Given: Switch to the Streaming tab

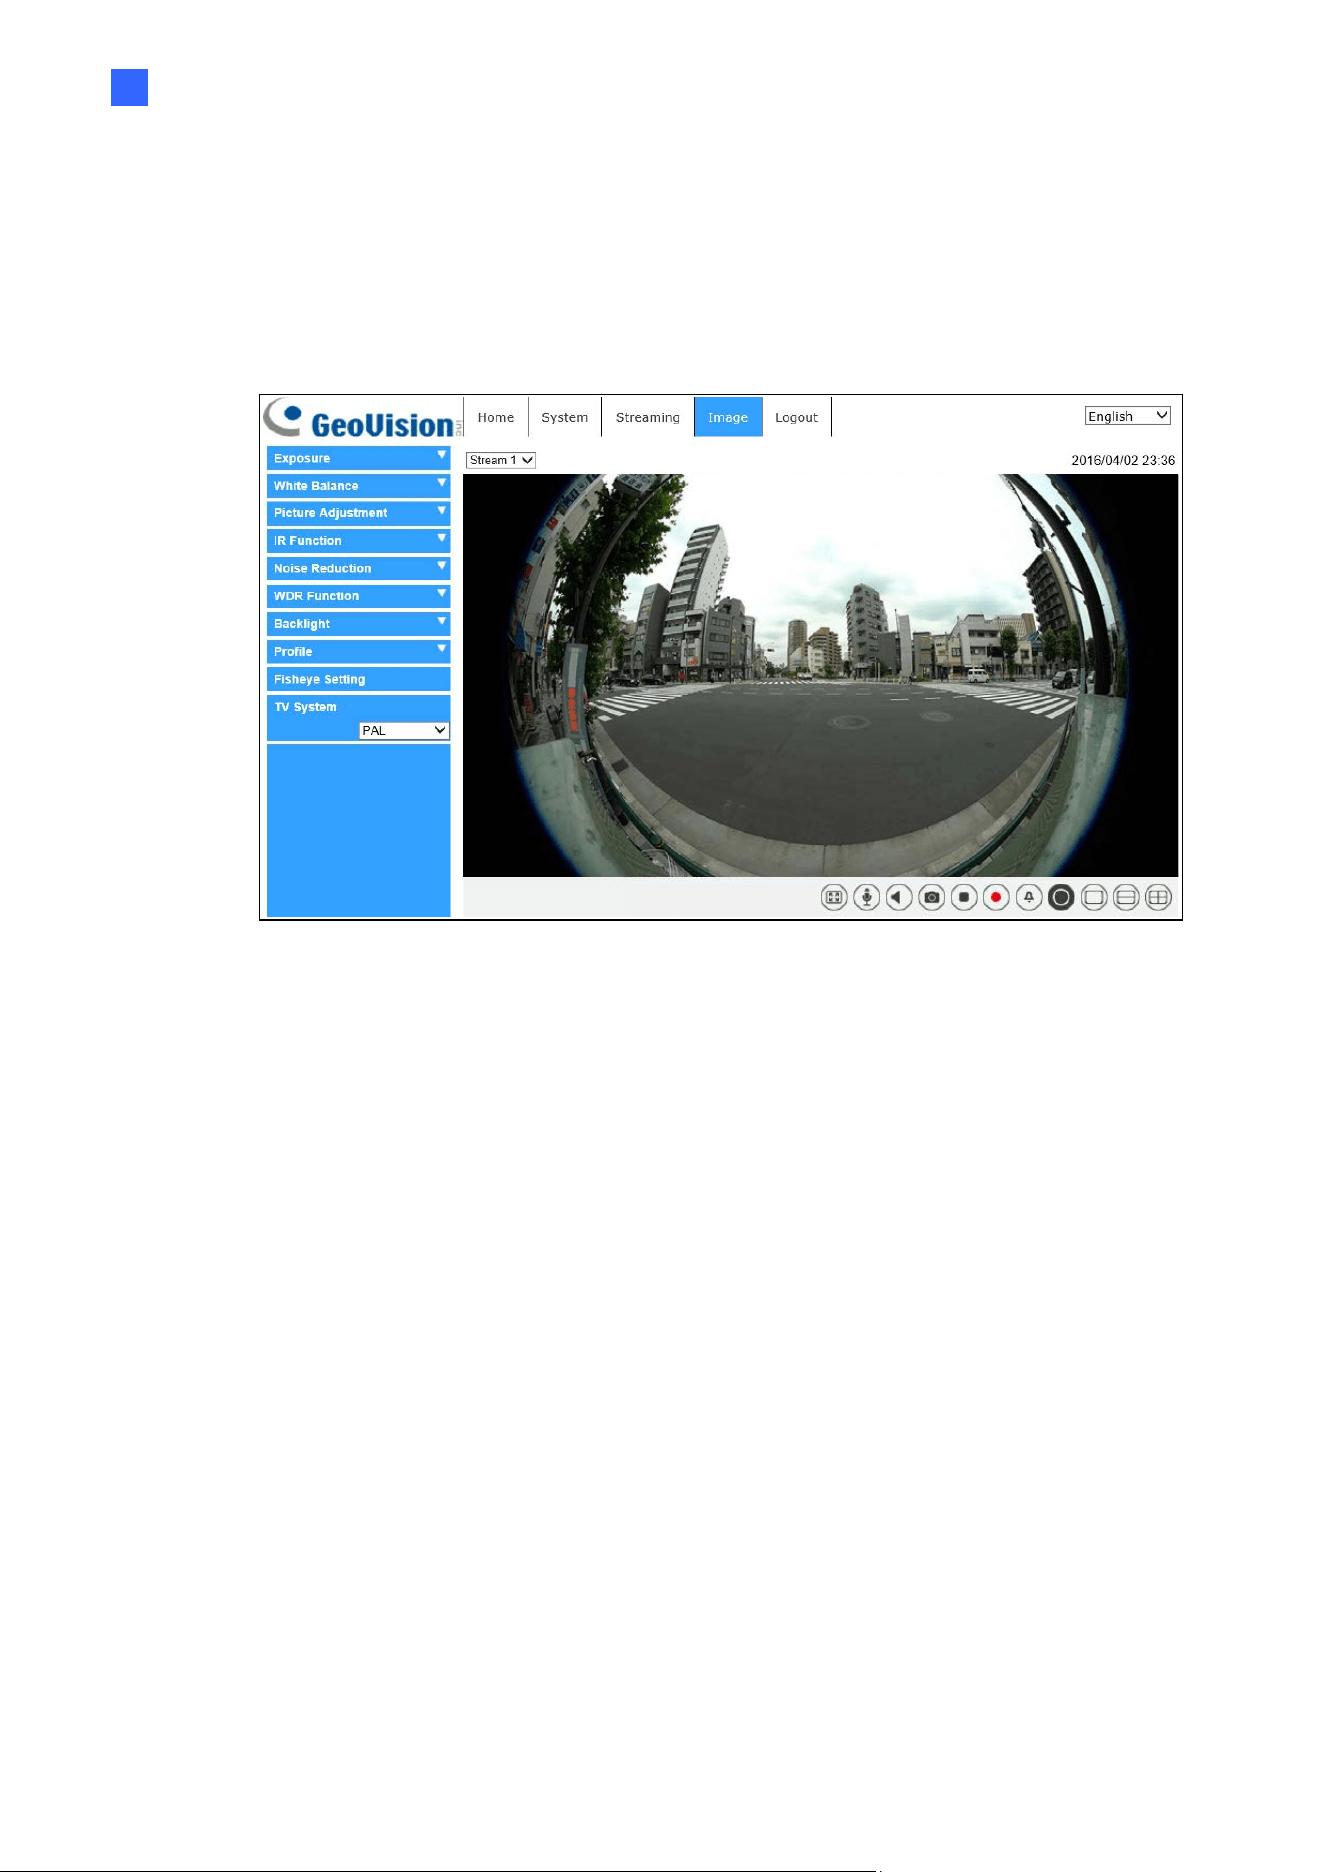Looking at the screenshot, I should (x=648, y=417).
